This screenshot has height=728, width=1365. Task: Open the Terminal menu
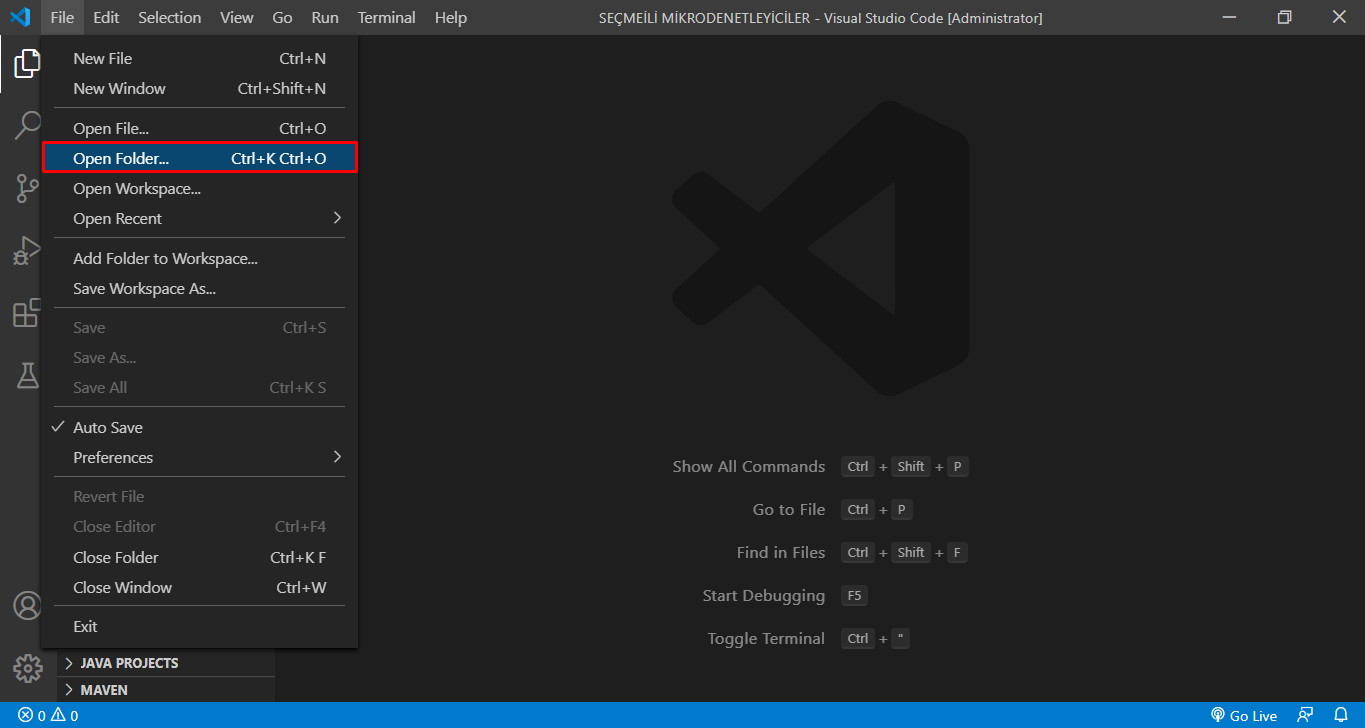point(385,18)
